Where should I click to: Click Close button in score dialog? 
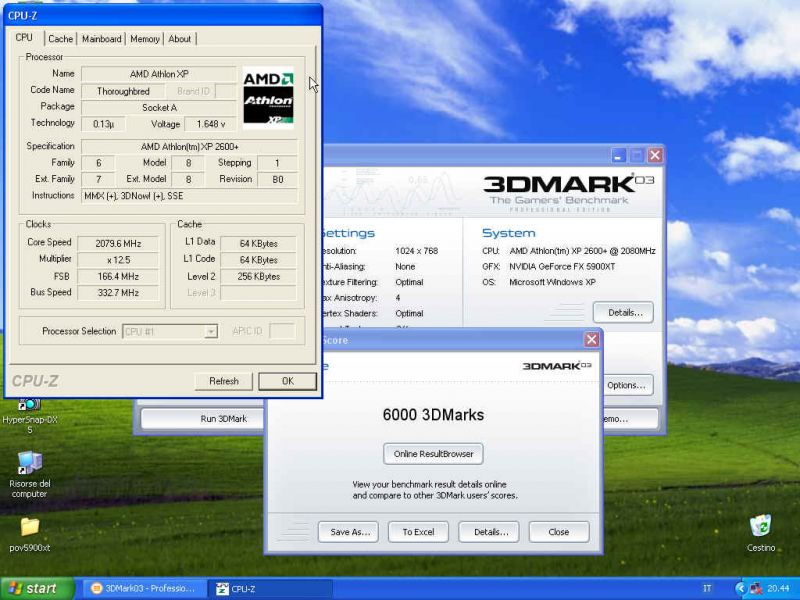[x=559, y=532]
